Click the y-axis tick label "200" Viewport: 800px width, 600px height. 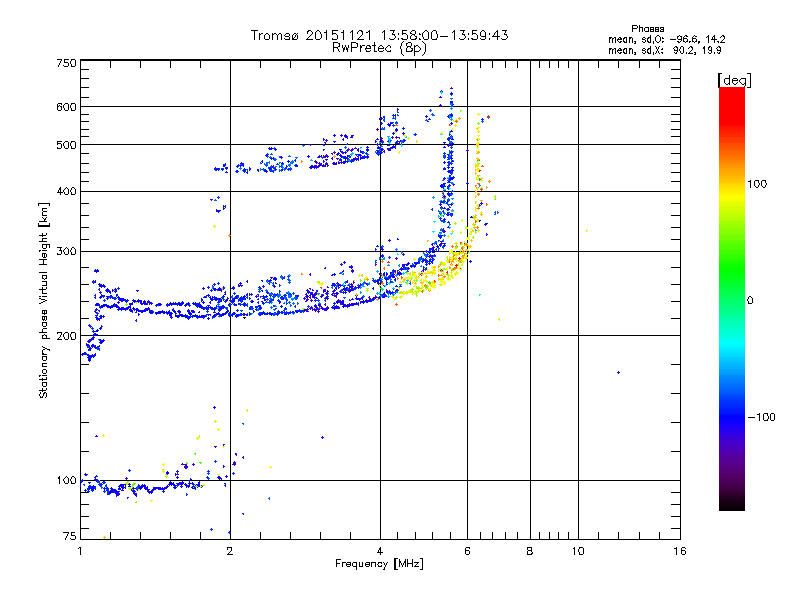tap(67, 336)
